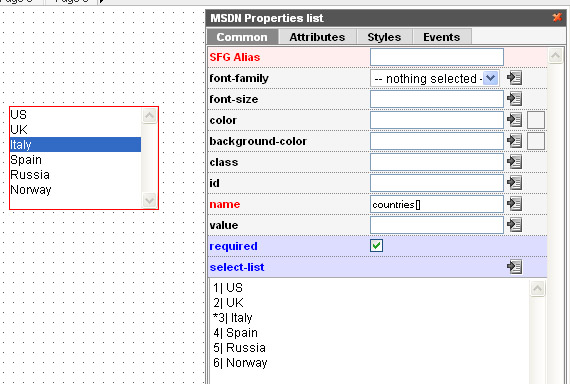
Task: Uncheck the required checkbox
Action: [x=377, y=246]
